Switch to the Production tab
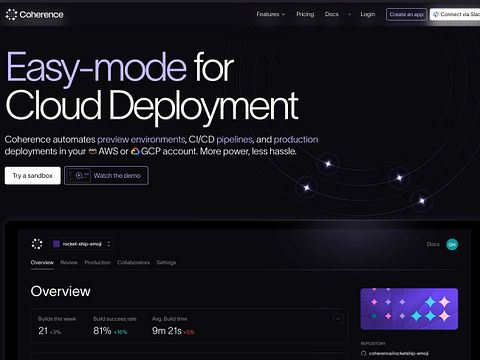 pos(97,263)
